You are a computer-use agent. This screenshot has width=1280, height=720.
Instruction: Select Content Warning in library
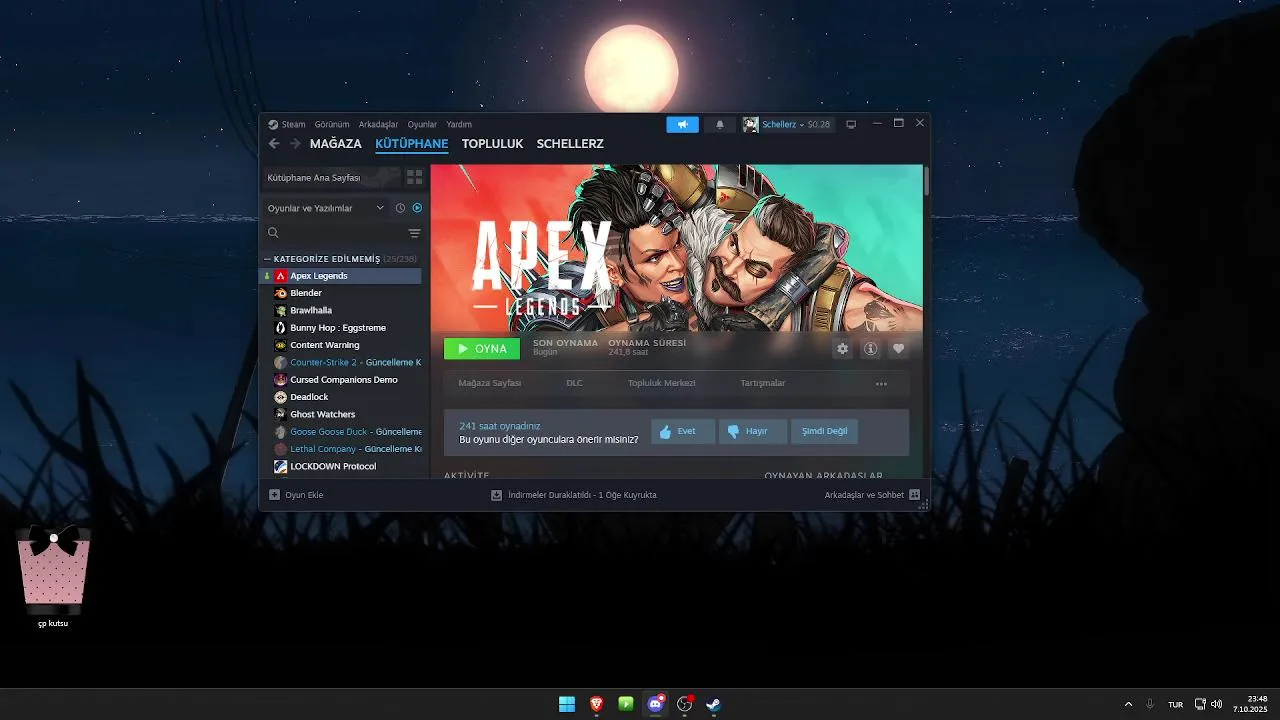tap(340, 345)
